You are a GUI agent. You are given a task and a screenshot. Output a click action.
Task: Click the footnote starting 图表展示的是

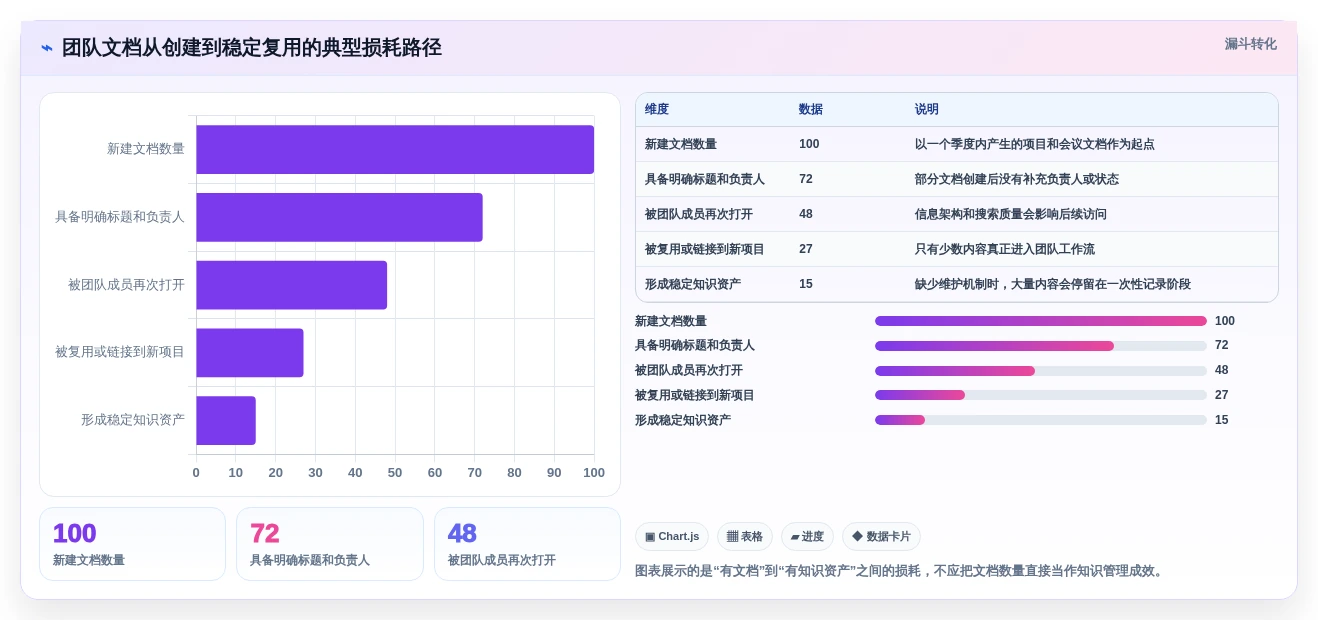click(900, 571)
